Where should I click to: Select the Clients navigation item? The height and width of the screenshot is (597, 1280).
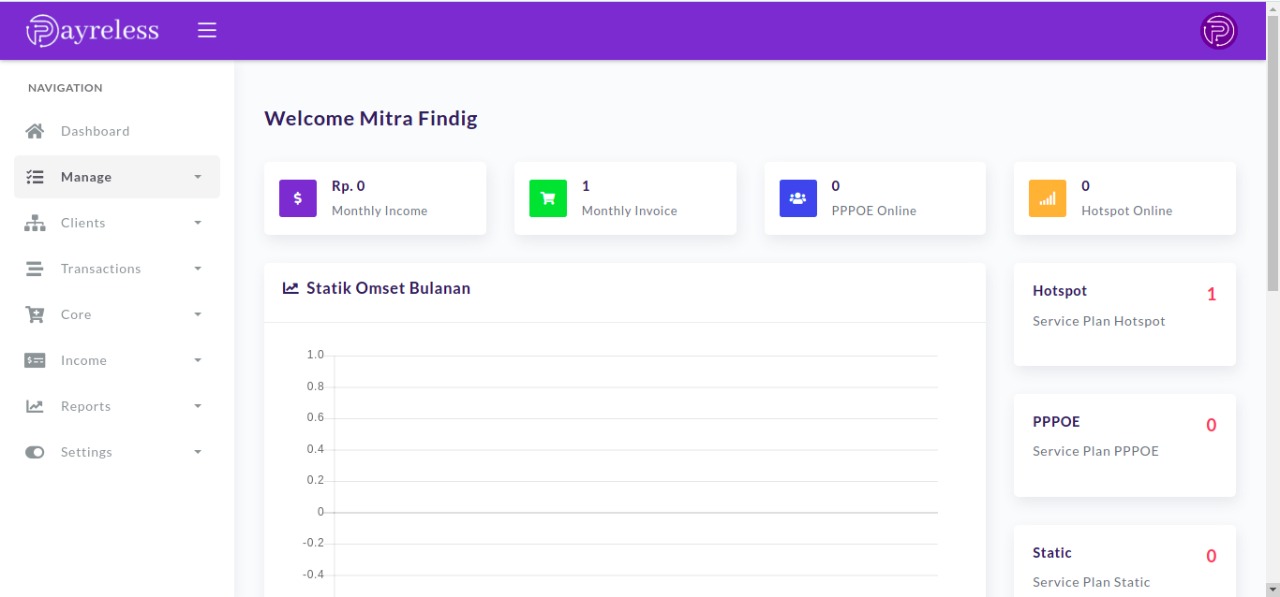(x=117, y=223)
